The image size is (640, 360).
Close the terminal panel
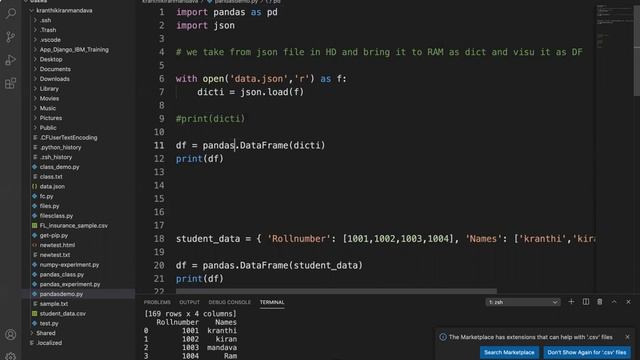[x=628, y=302]
